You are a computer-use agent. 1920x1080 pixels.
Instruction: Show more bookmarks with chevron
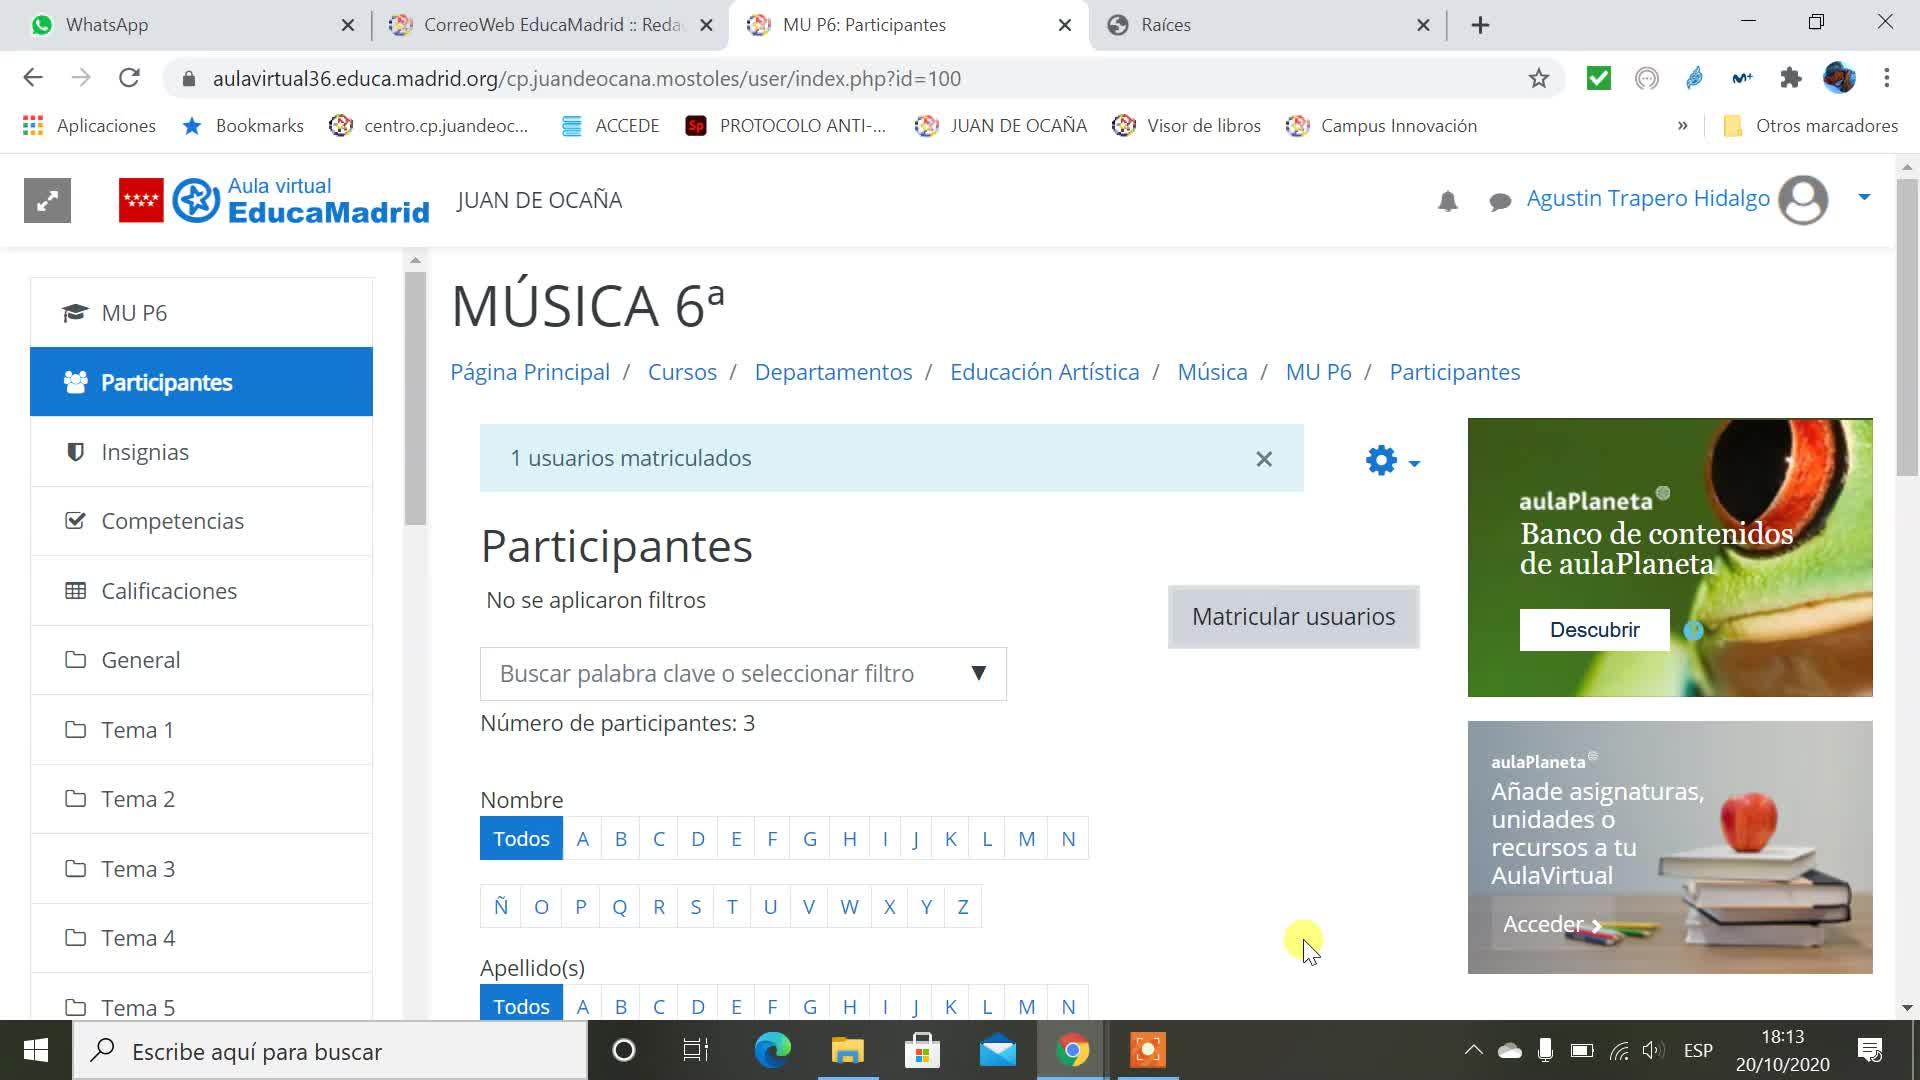click(x=1682, y=126)
